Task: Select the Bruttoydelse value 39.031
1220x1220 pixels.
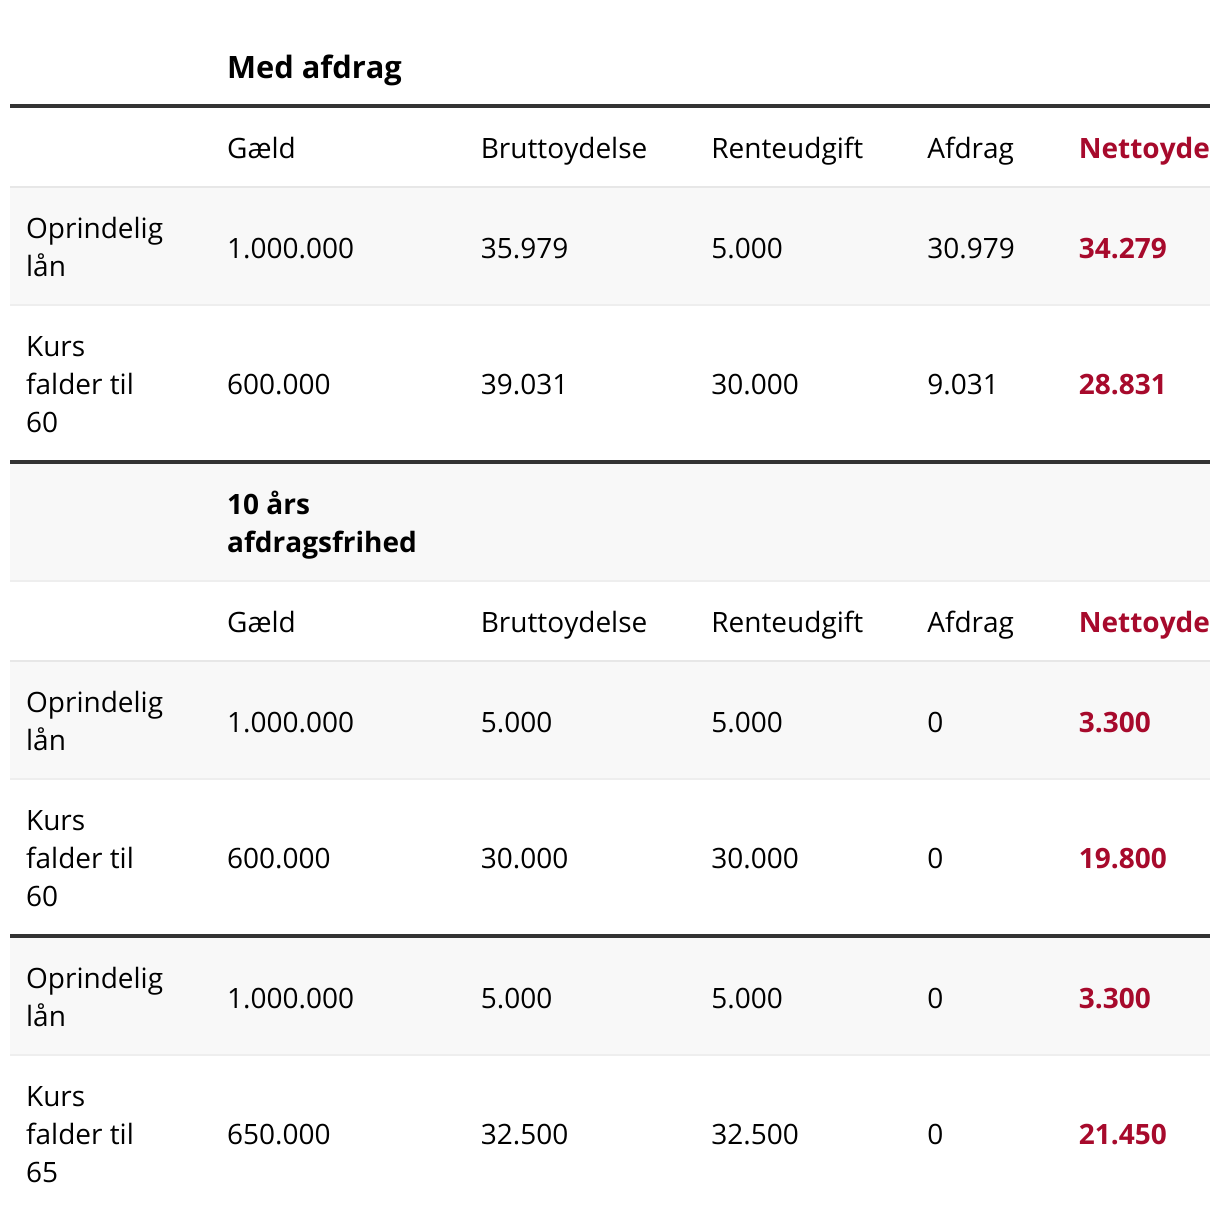Action: click(x=523, y=384)
